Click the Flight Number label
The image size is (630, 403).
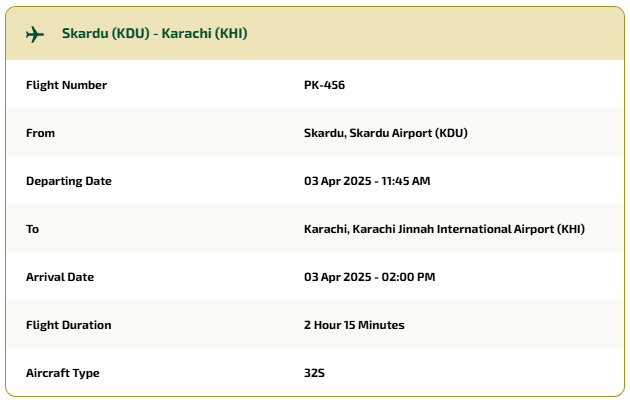(x=66, y=85)
